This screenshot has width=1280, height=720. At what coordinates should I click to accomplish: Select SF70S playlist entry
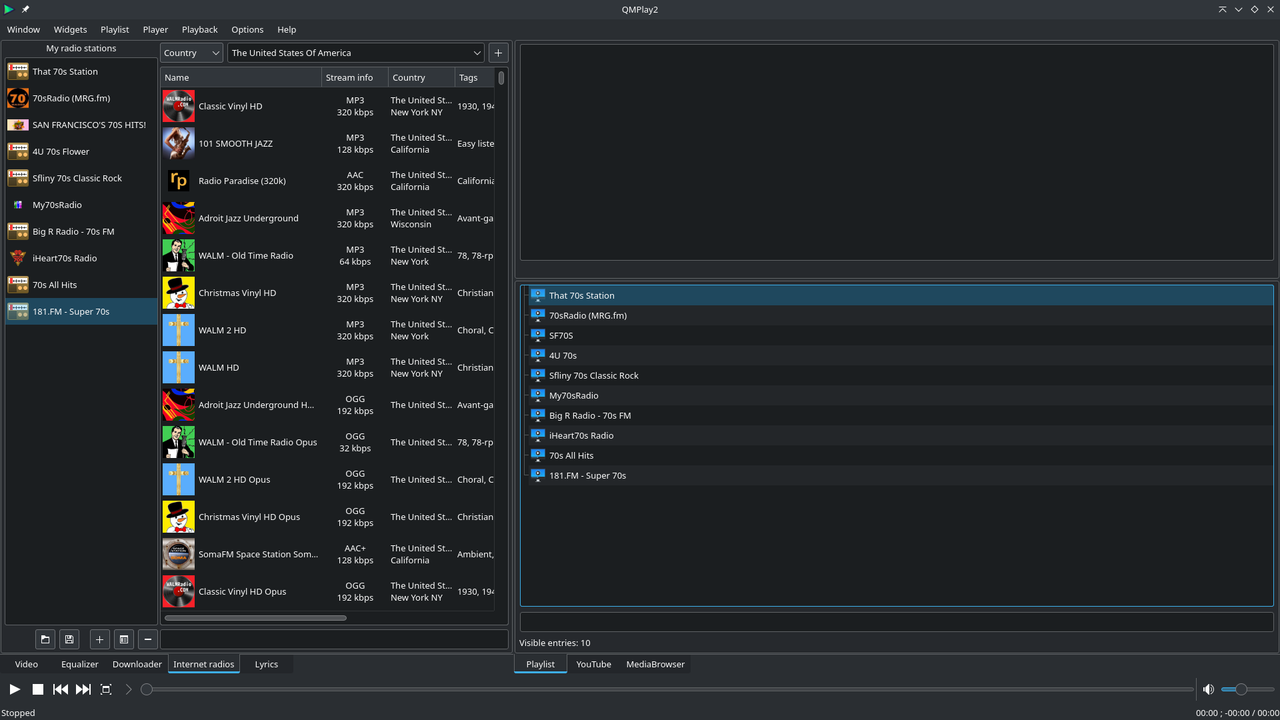point(897,335)
